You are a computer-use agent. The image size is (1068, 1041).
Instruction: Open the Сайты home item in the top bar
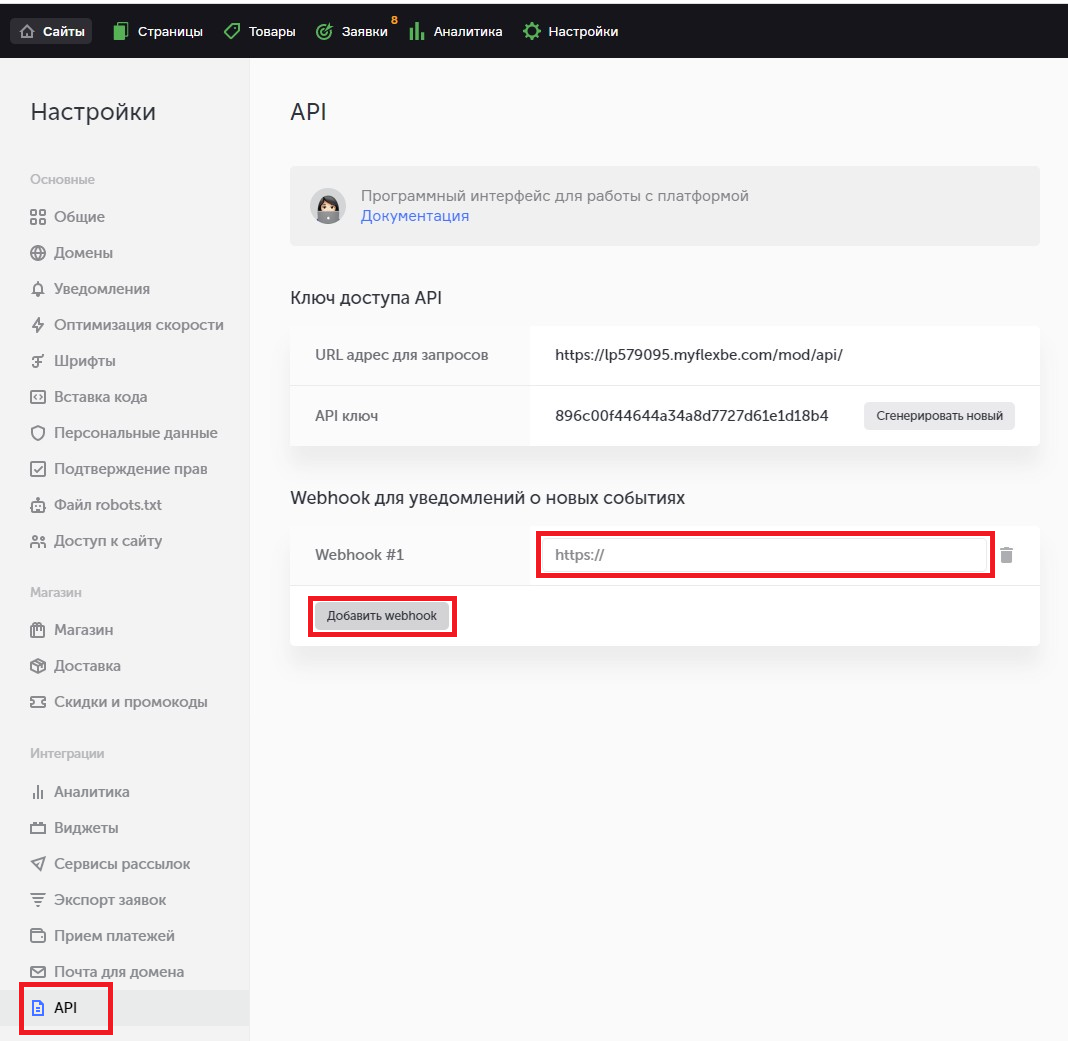click(52, 31)
